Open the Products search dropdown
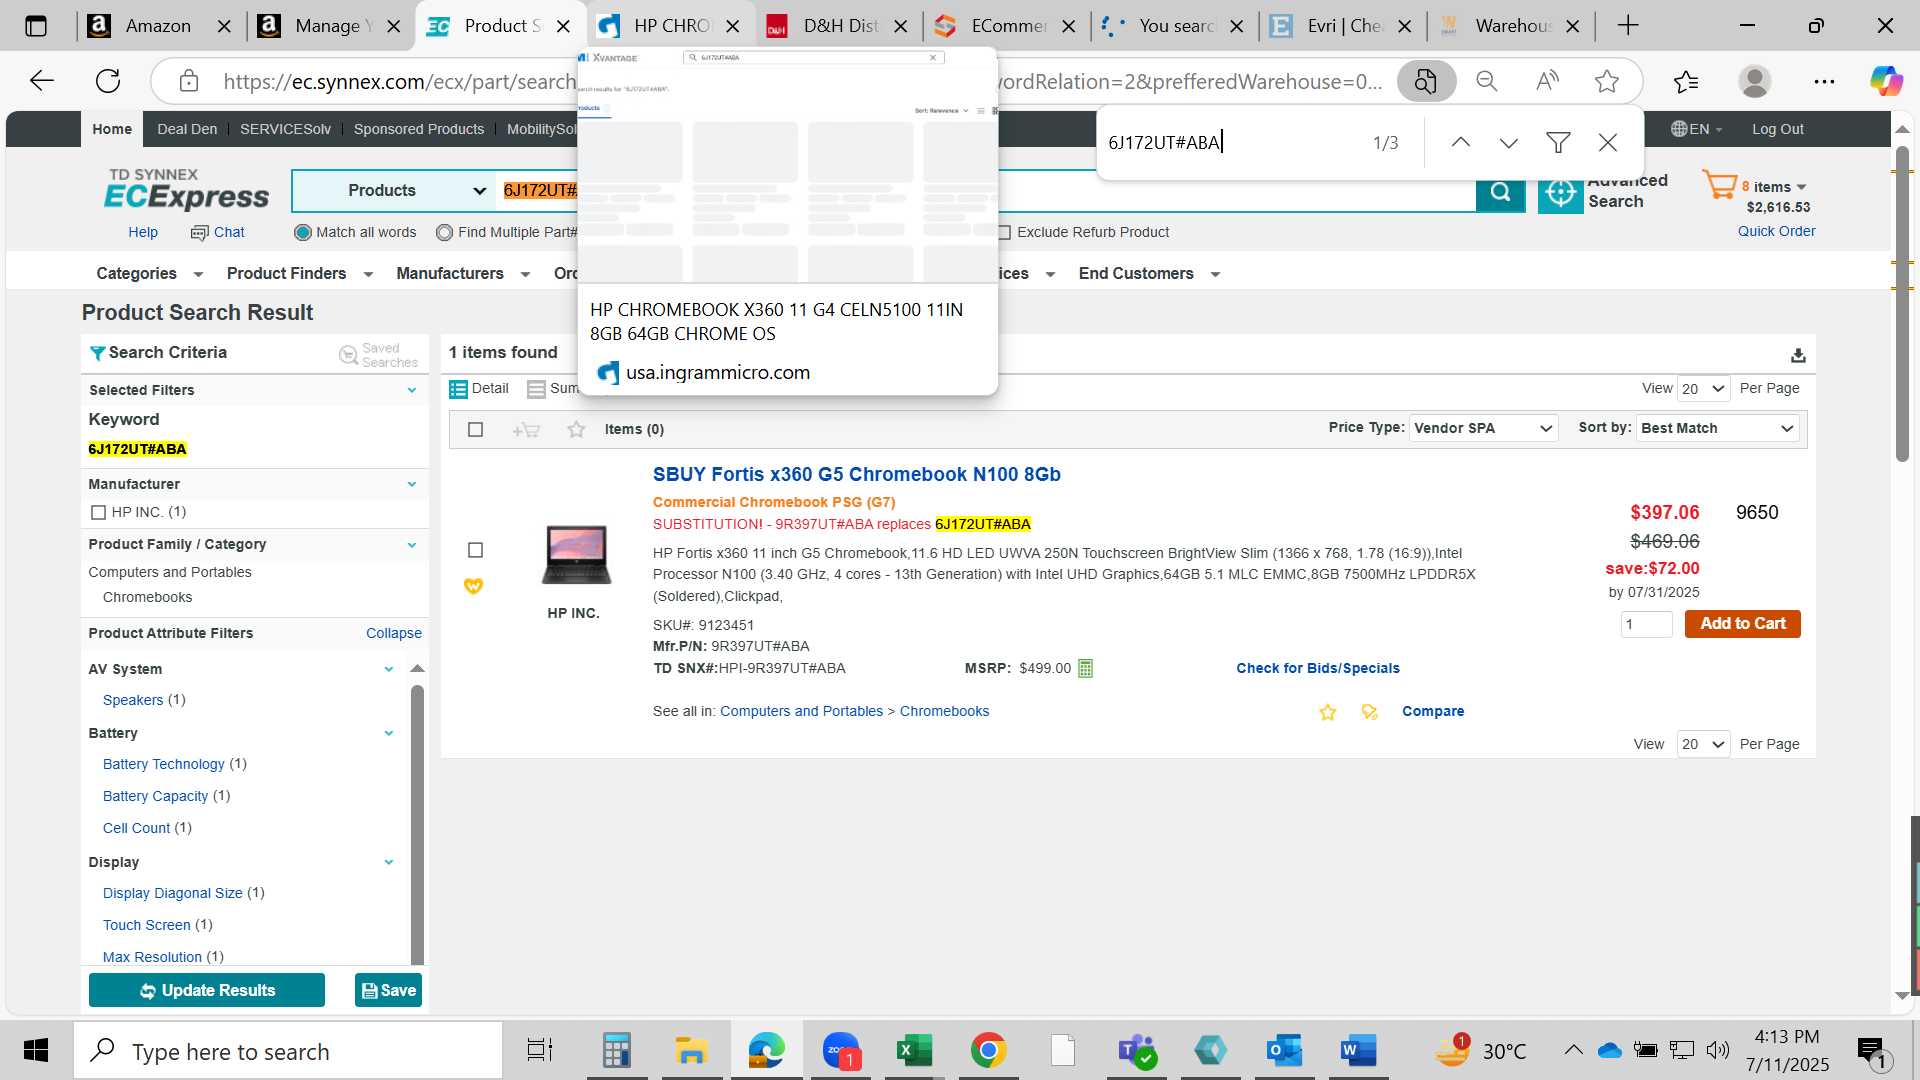1920x1080 pixels. click(x=394, y=191)
